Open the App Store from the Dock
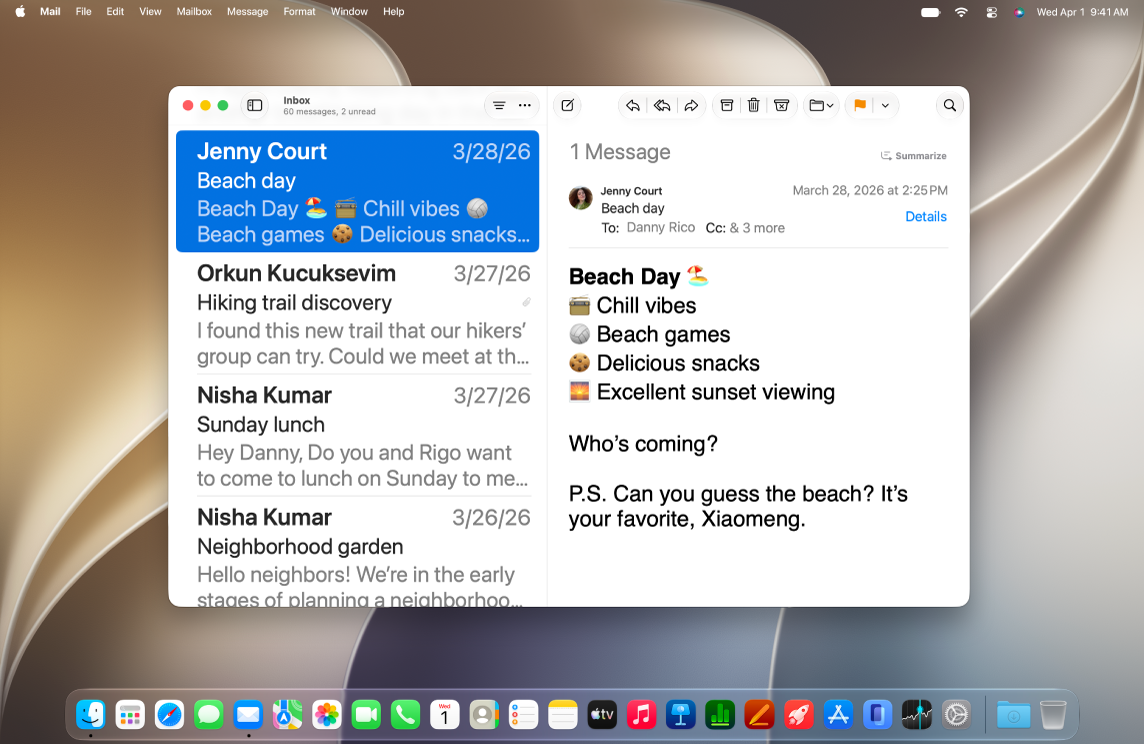This screenshot has width=1146, height=745. 838,714
